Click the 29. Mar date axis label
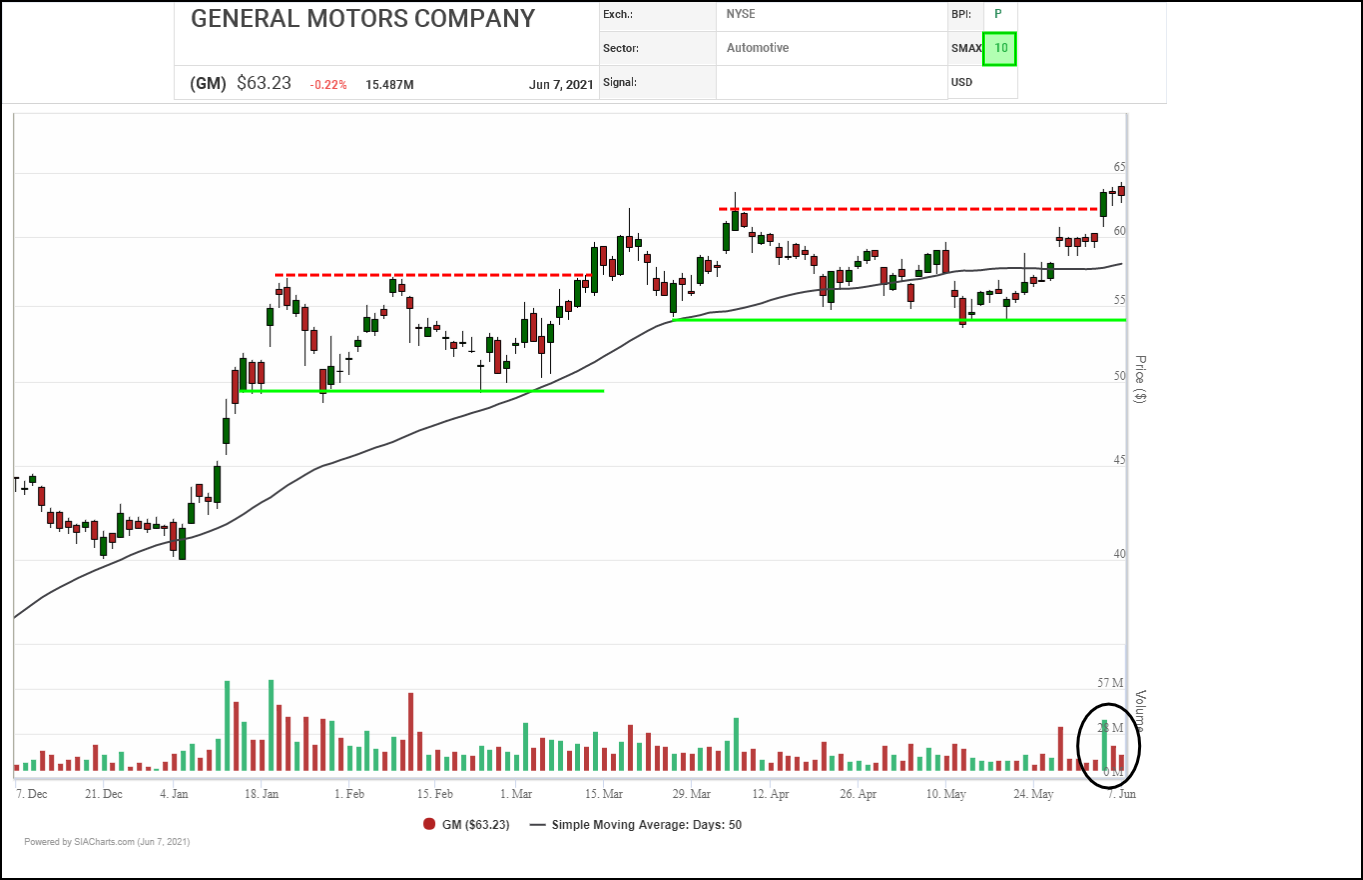The image size is (1363, 880). (690, 794)
